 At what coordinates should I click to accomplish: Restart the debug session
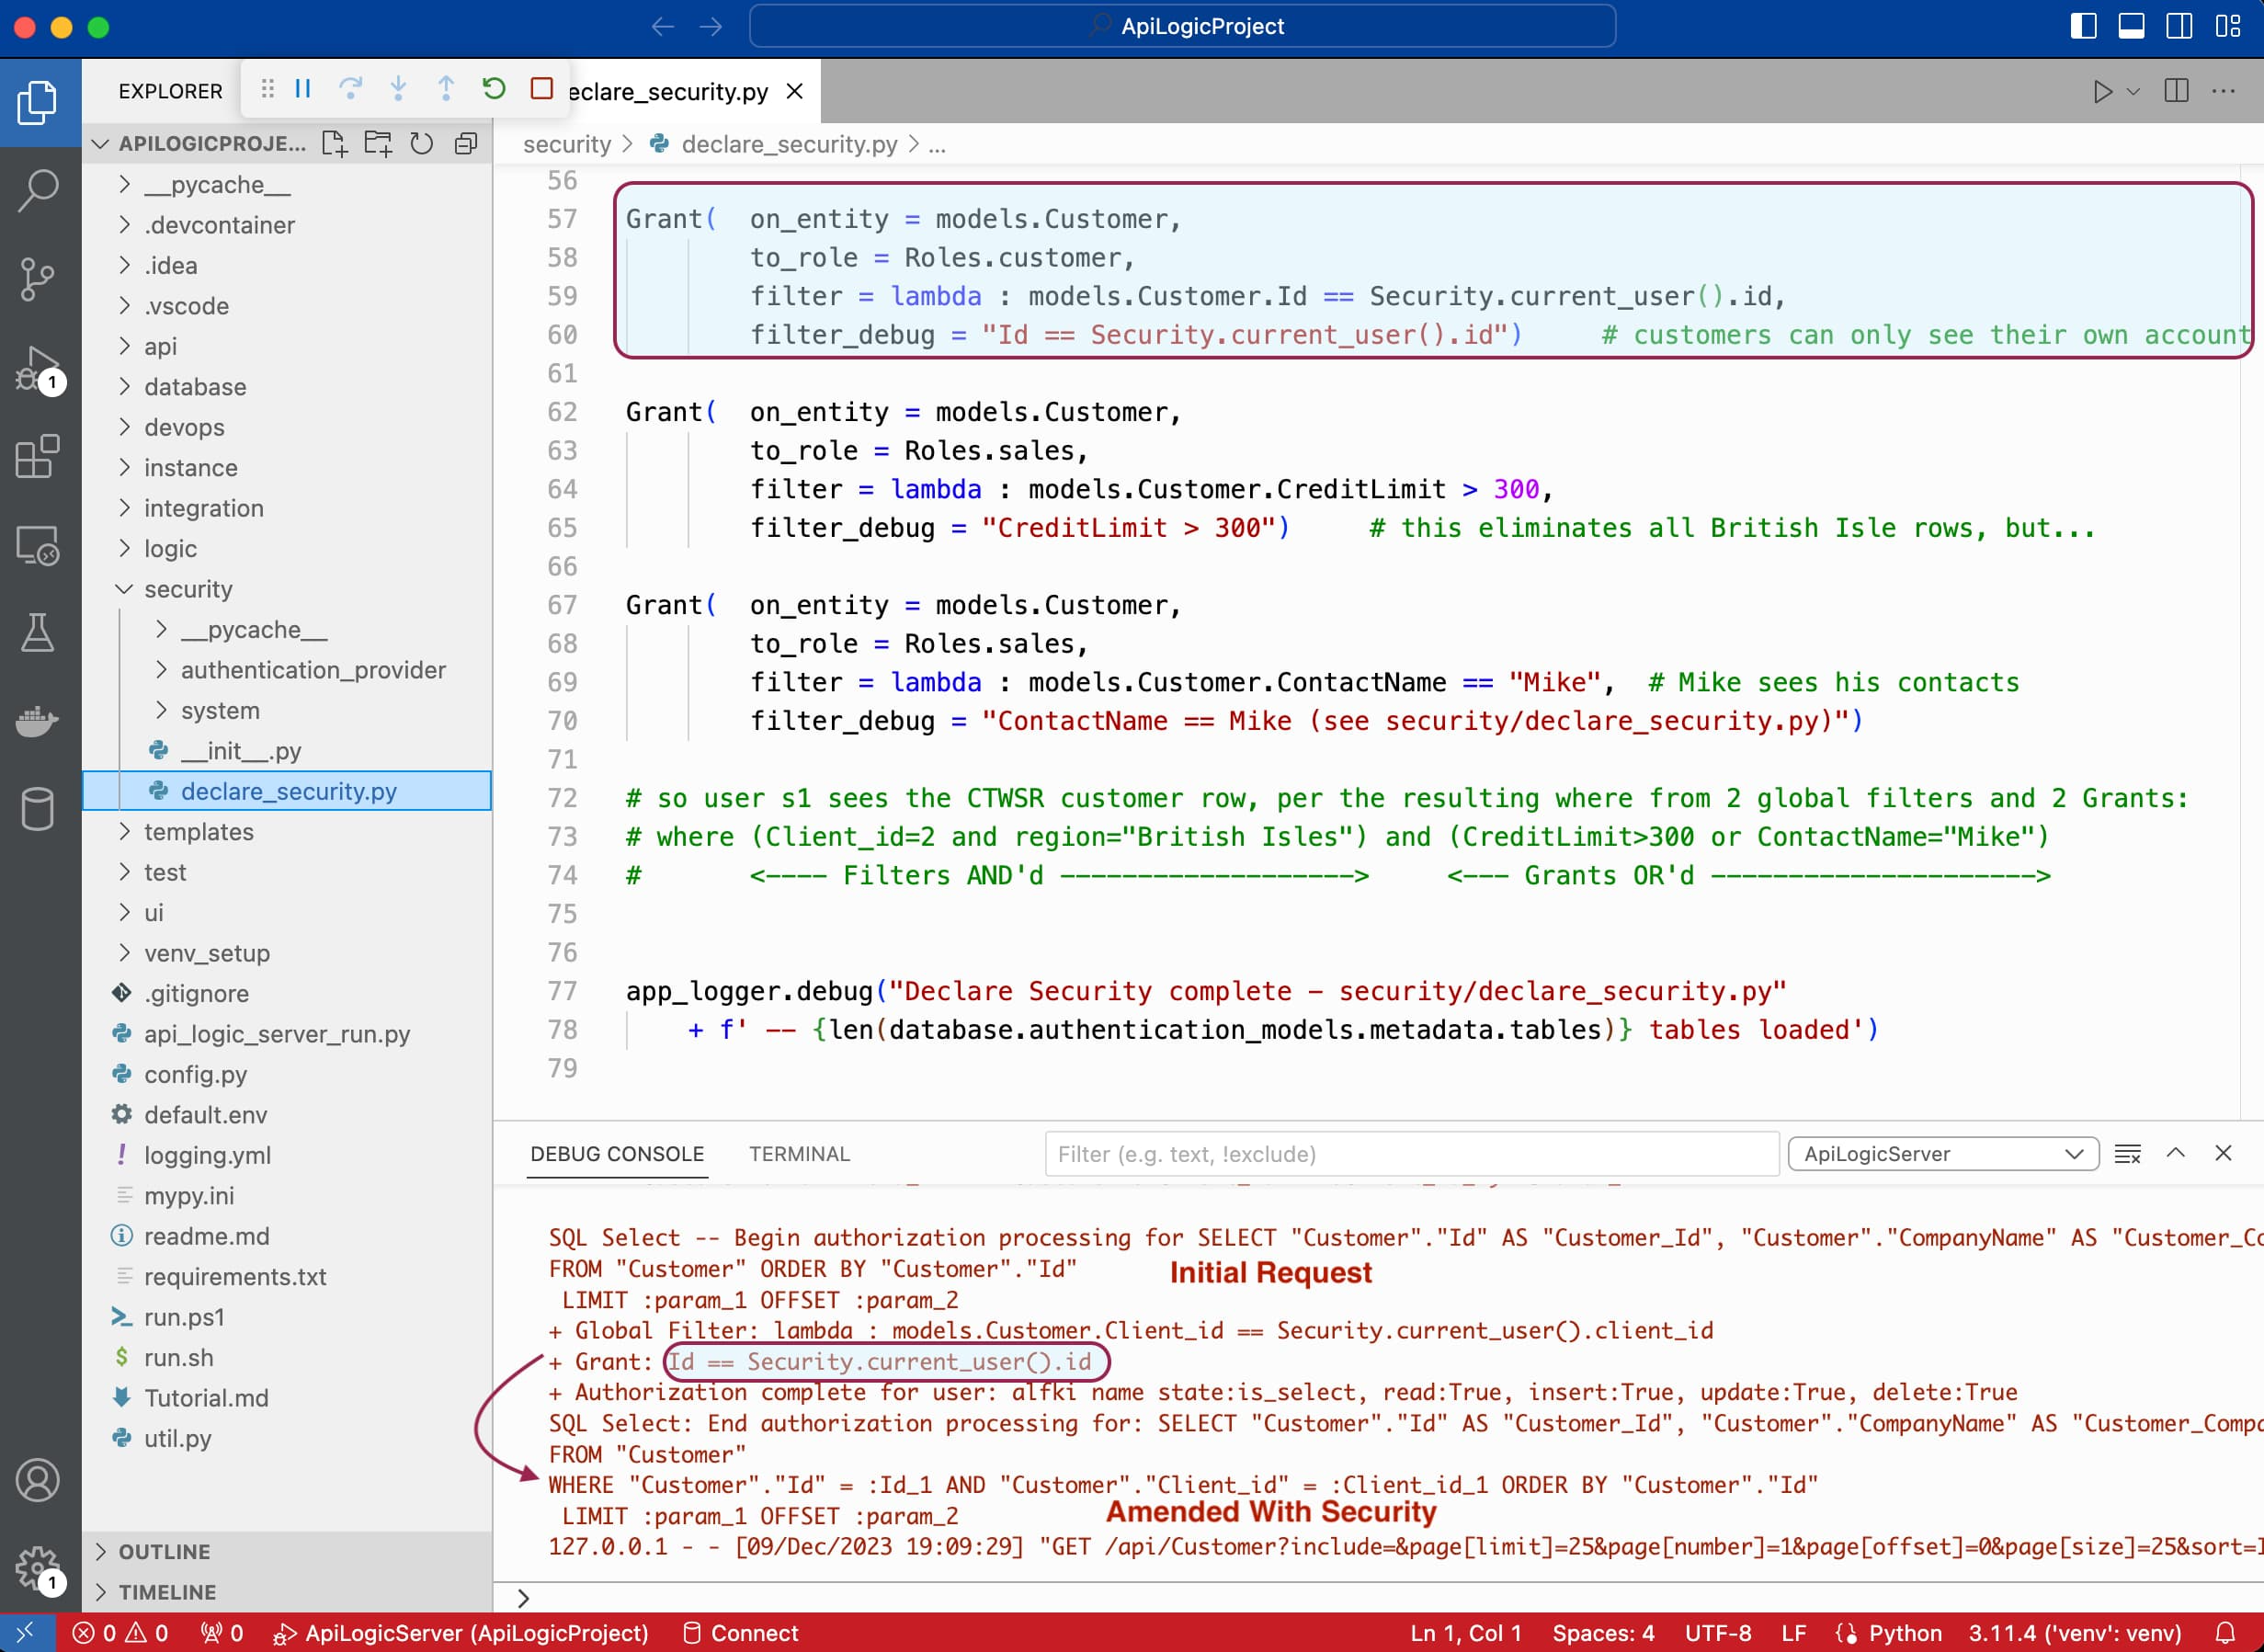tap(494, 89)
